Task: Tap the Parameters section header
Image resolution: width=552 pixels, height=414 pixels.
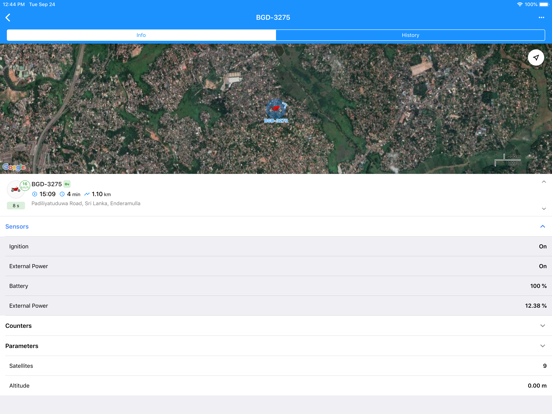Action: pyautogui.click(x=276, y=346)
